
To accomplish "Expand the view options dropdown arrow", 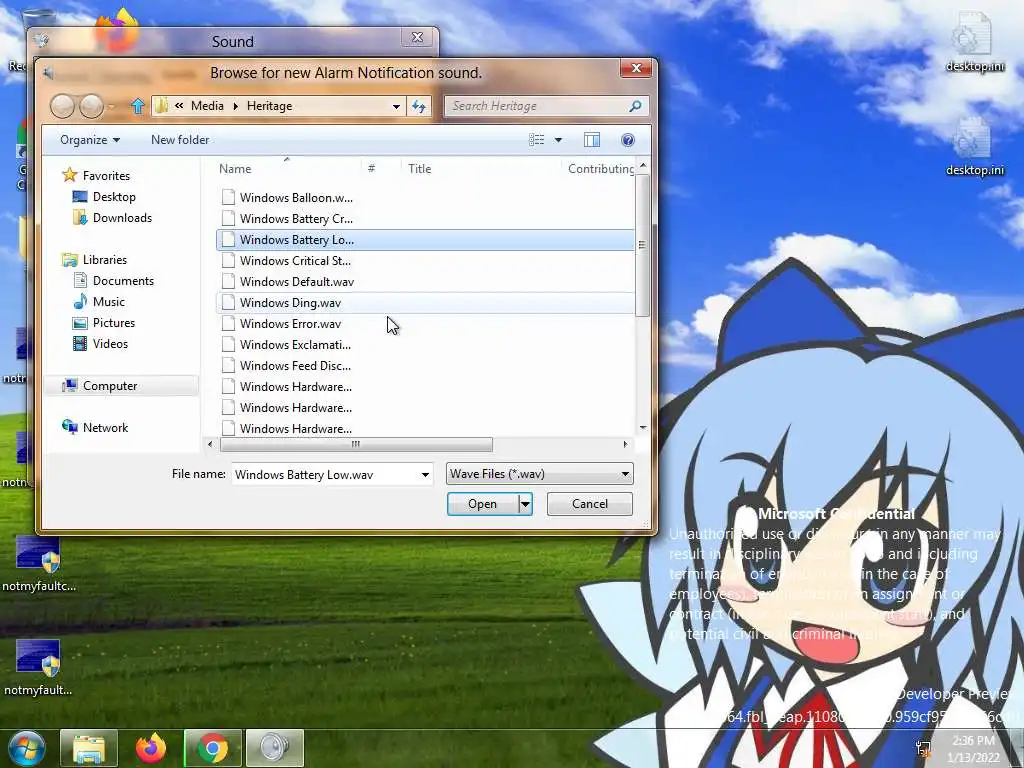I will [x=558, y=140].
